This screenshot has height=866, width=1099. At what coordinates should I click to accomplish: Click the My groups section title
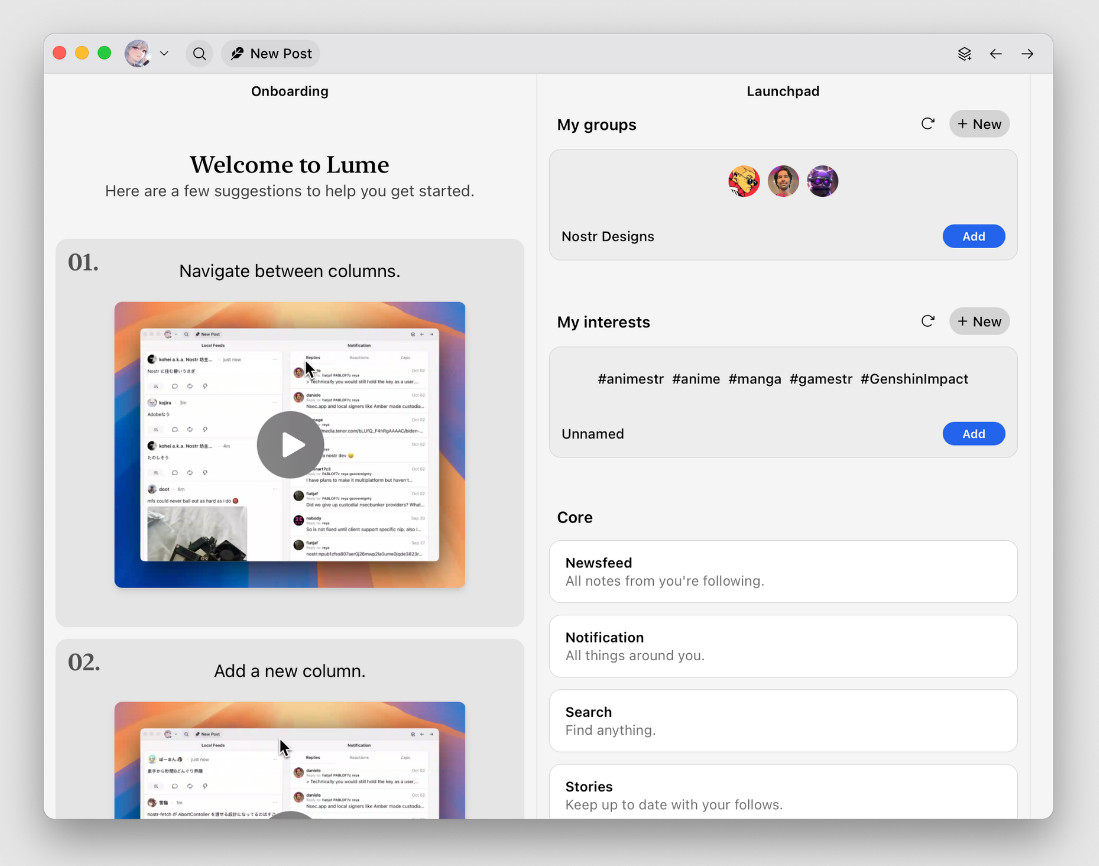coord(596,125)
